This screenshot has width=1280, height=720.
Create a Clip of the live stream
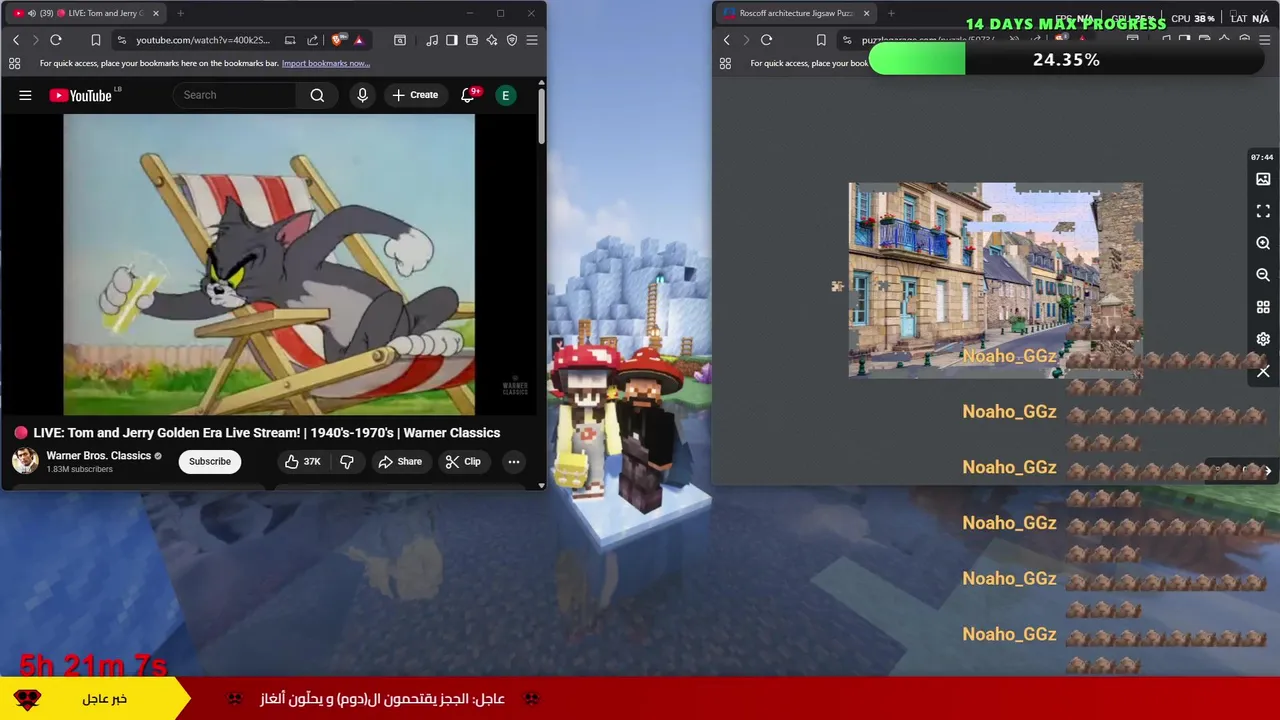[463, 461]
